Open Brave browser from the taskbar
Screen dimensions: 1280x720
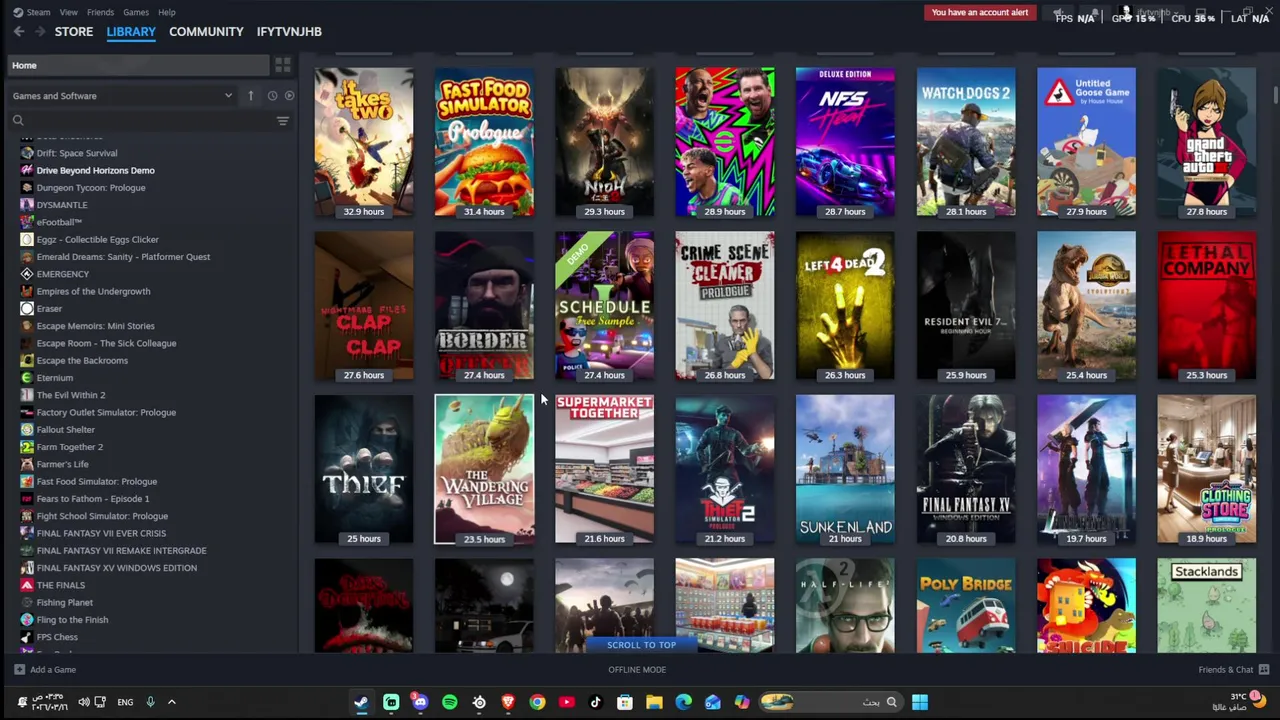tap(508, 702)
